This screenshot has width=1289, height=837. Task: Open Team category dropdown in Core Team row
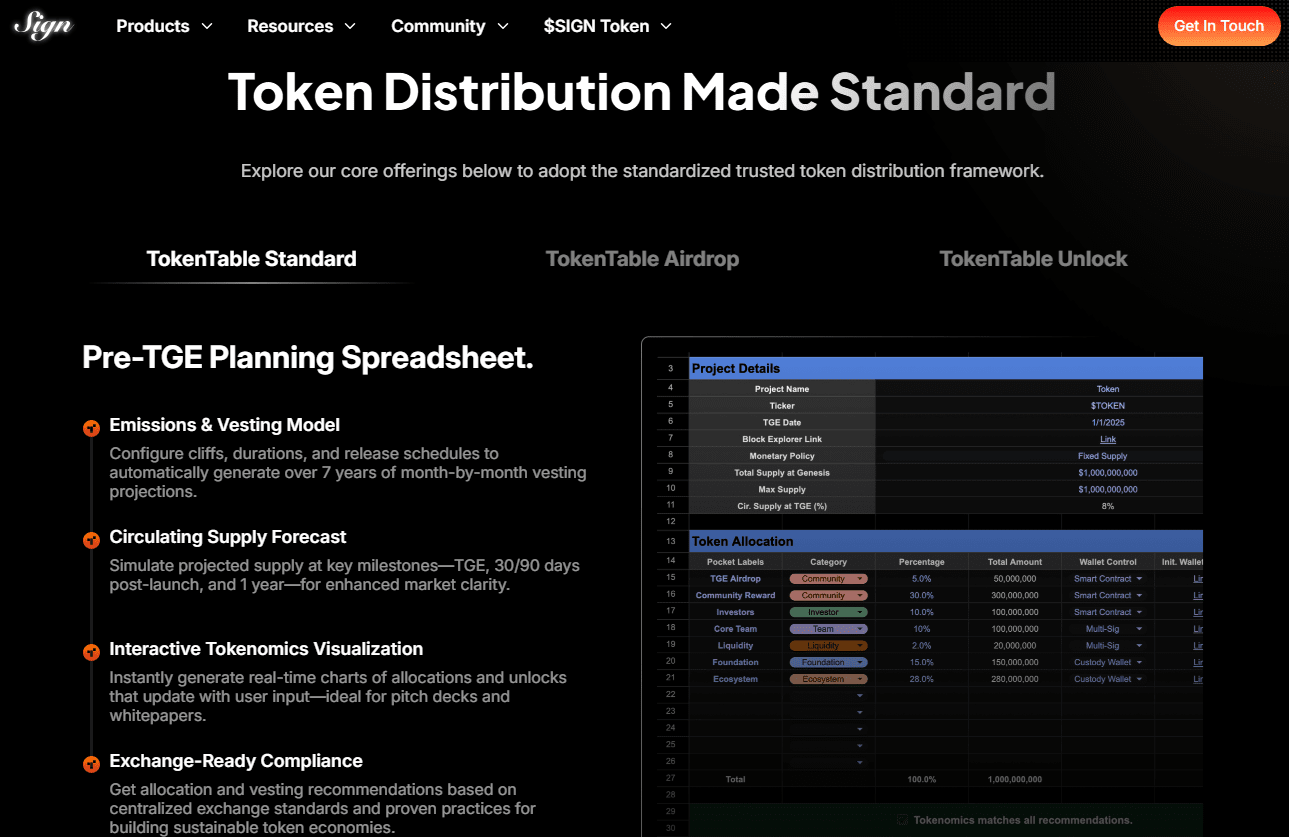pyautogui.click(x=828, y=629)
